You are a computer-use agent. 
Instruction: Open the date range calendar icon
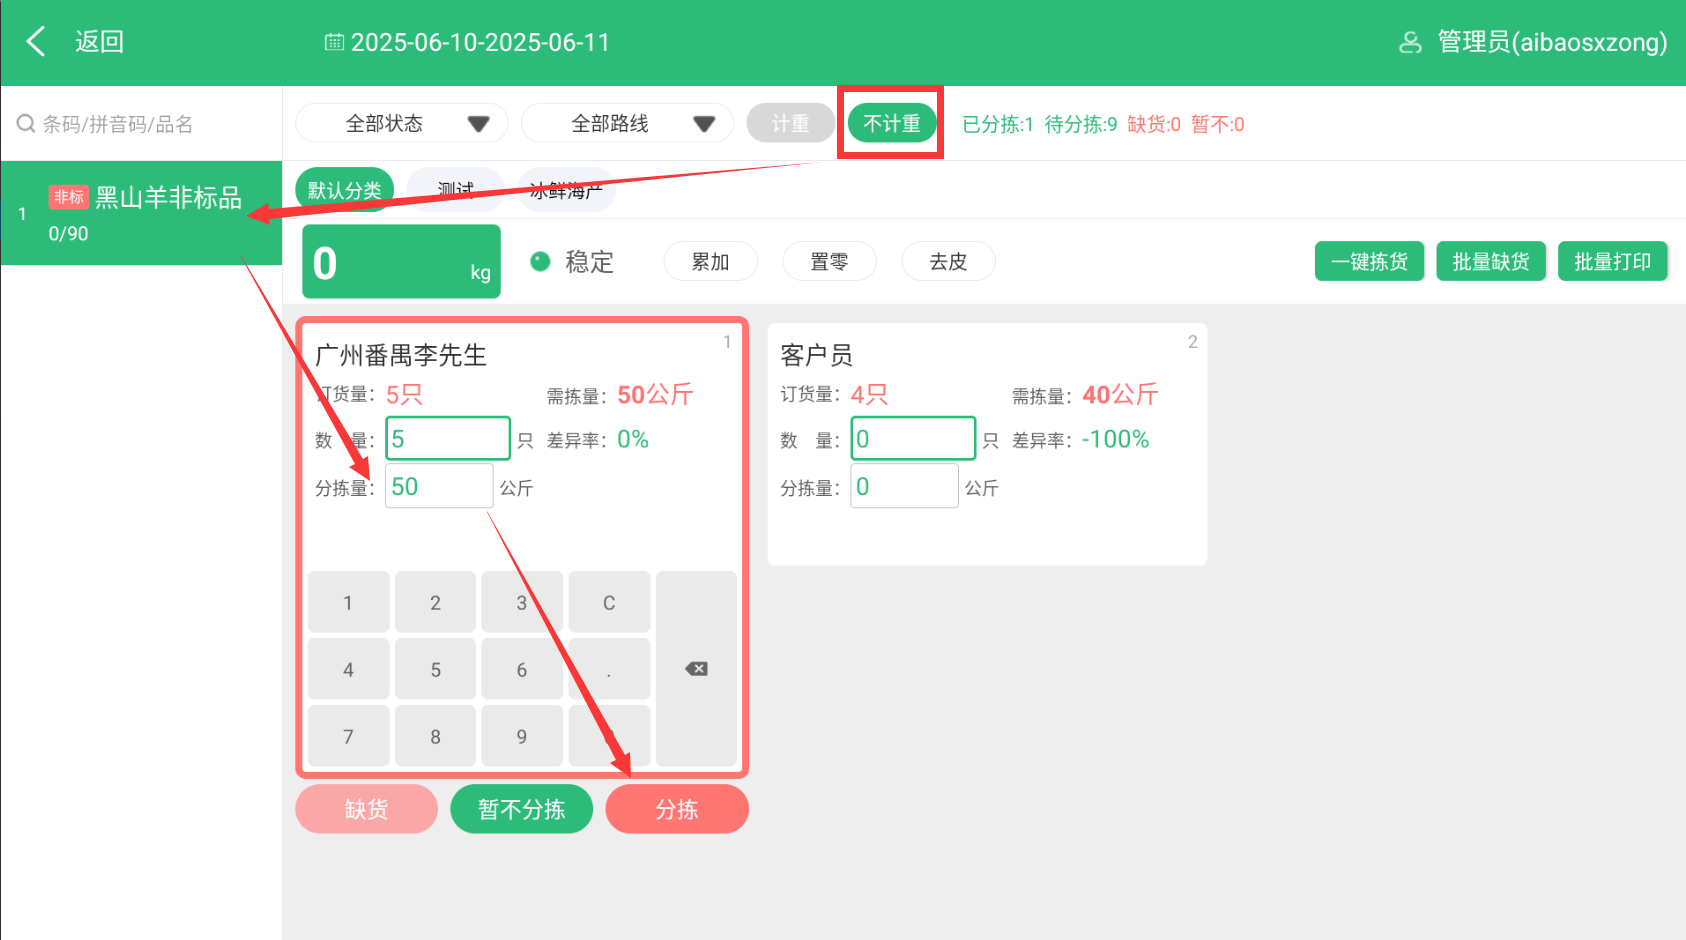[x=334, y=42]
